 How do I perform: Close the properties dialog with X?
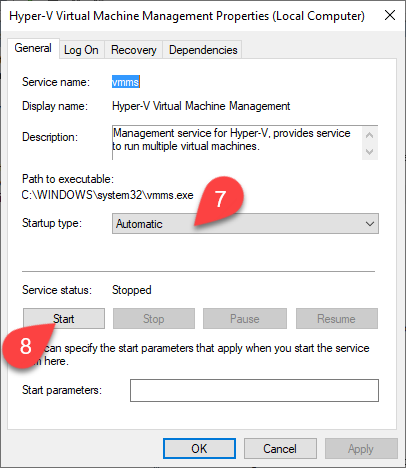coord(390,15)
